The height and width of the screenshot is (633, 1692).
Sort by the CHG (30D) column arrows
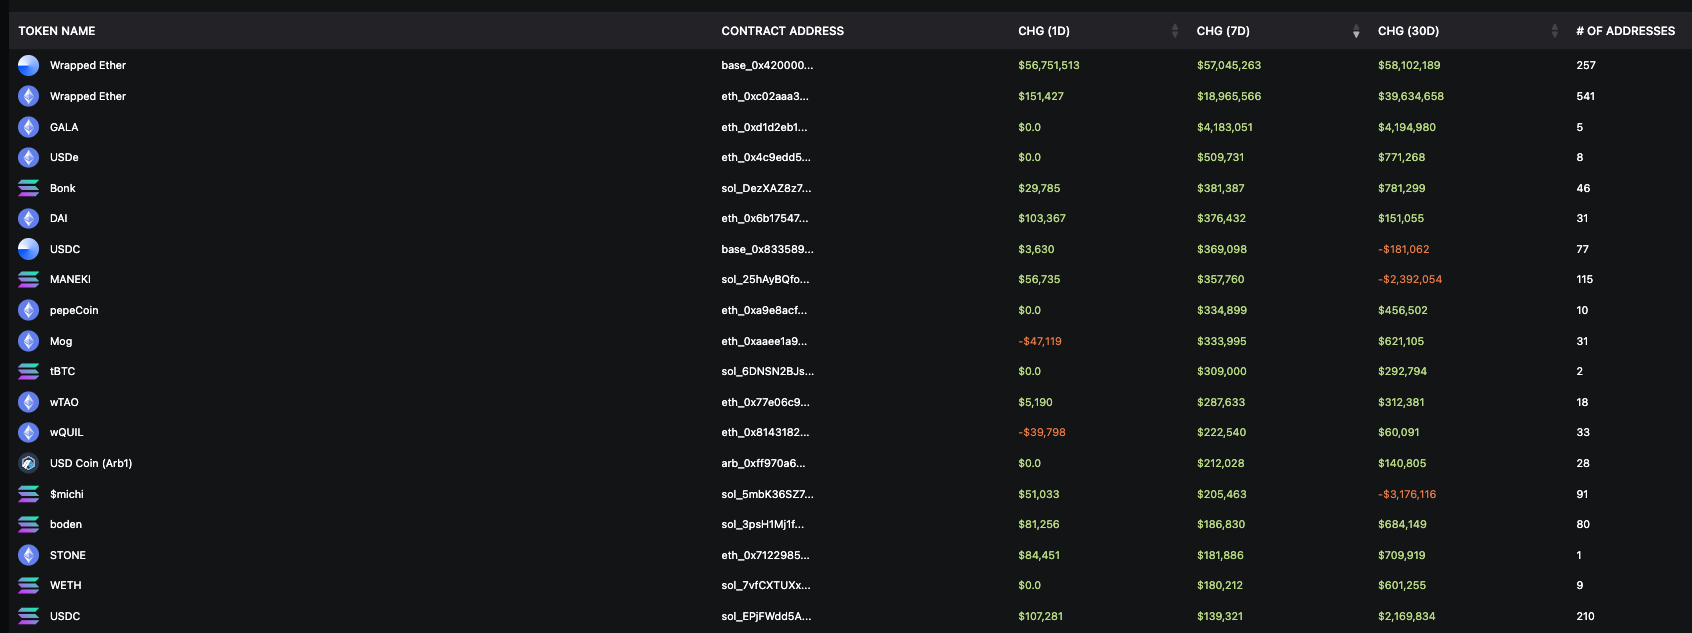point(1555,31)
